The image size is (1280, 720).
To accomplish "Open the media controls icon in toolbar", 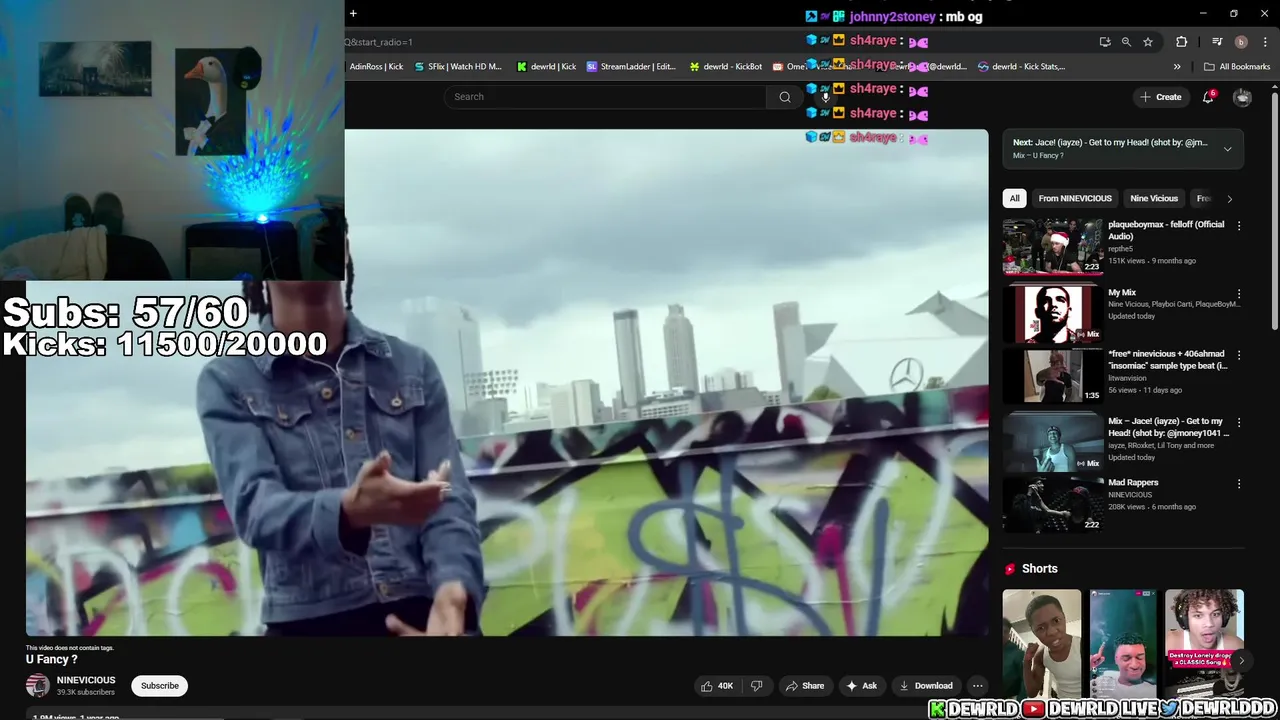I will click(1217, 42).
